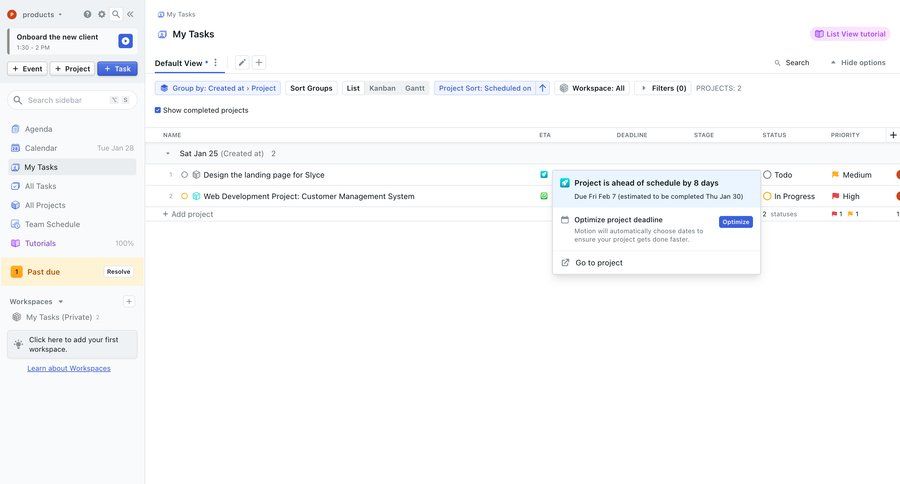Click ETA indicator icon for Design the landing page
900x484 pixels.
coord(544,175)
